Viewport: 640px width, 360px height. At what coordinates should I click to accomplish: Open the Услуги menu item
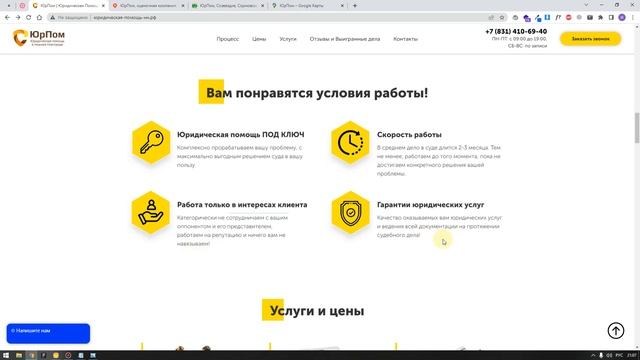288,39
